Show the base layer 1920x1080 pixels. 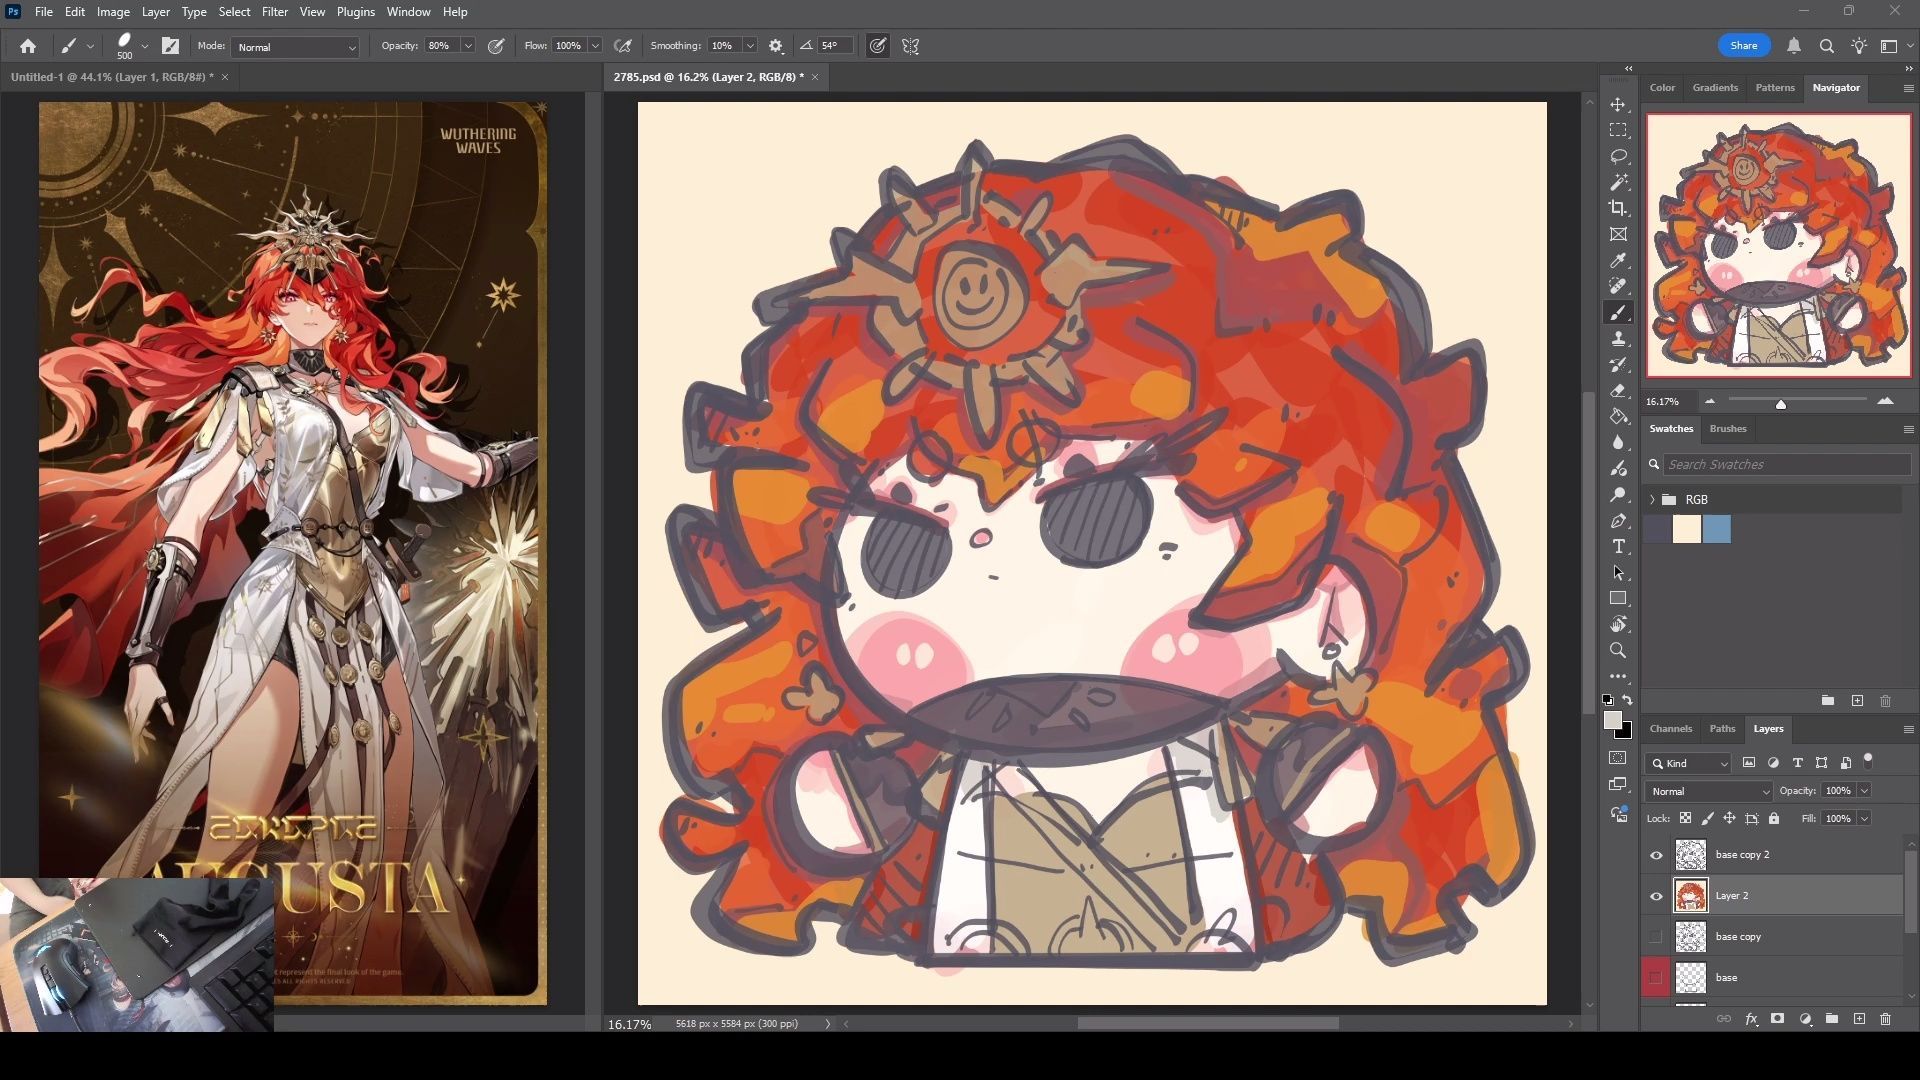1656,978
